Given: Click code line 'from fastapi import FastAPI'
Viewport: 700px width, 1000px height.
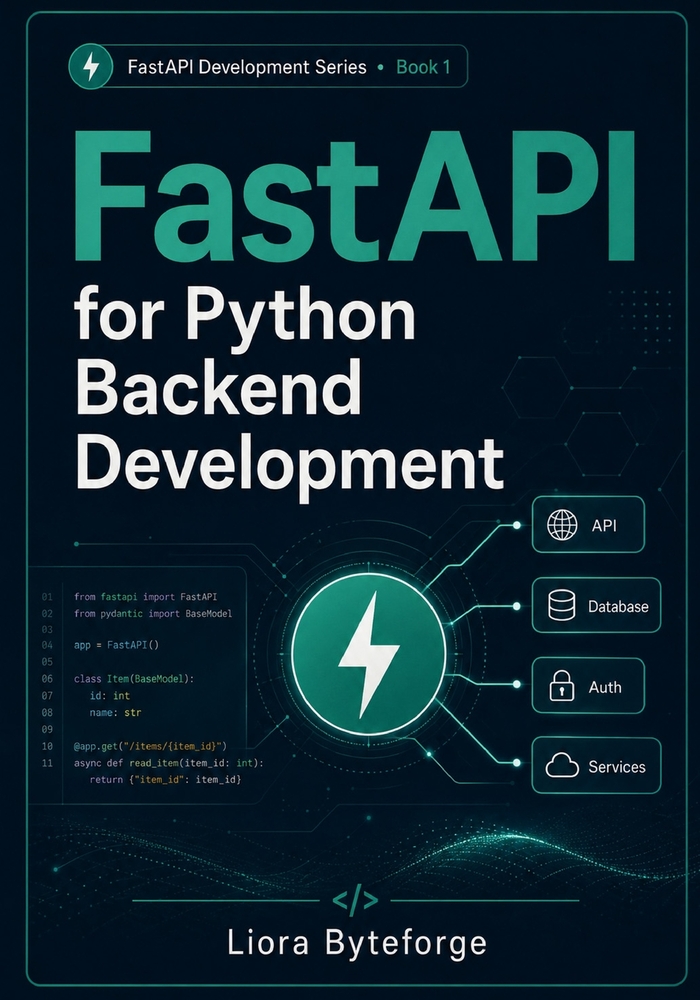Looking at the screenshot, I should [x=145, y=597].
